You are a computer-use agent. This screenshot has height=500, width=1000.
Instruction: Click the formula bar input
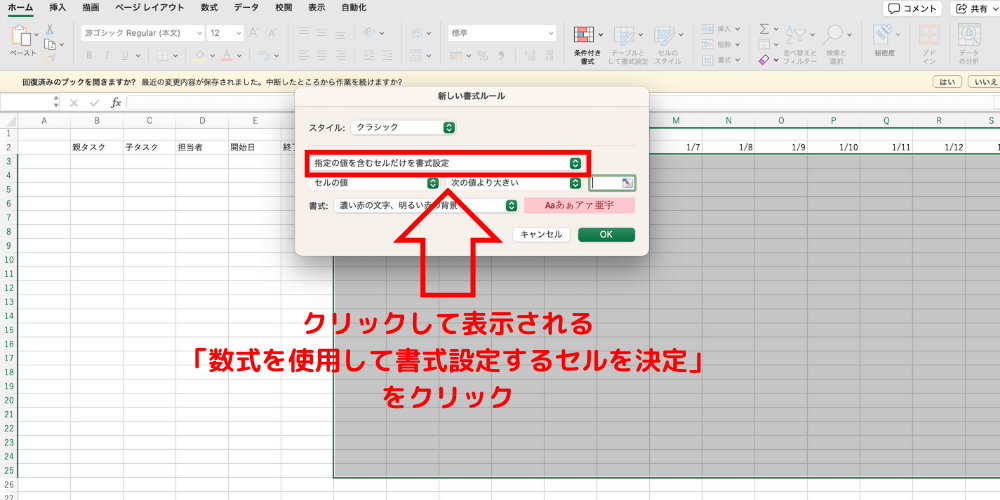pos(561,103)
